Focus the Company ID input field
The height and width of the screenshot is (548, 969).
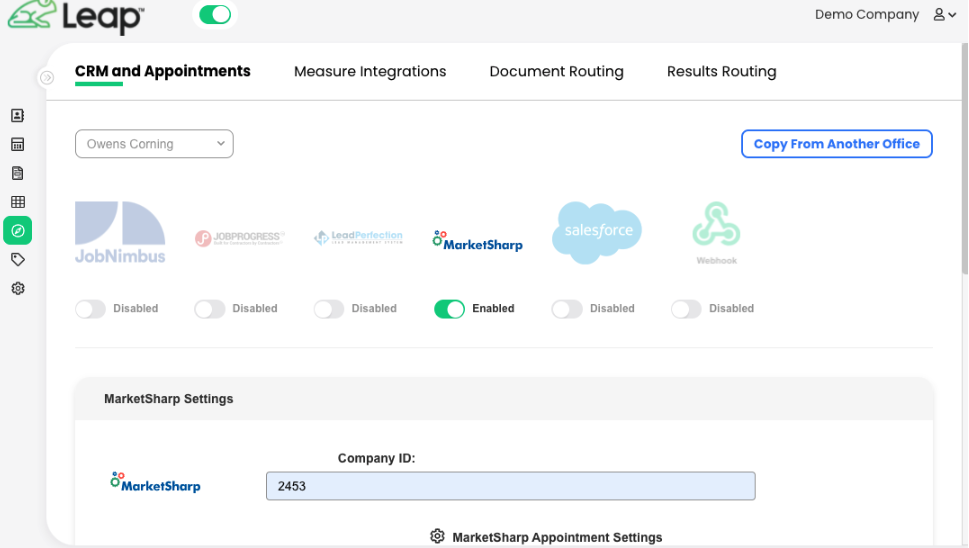point(510,486)
